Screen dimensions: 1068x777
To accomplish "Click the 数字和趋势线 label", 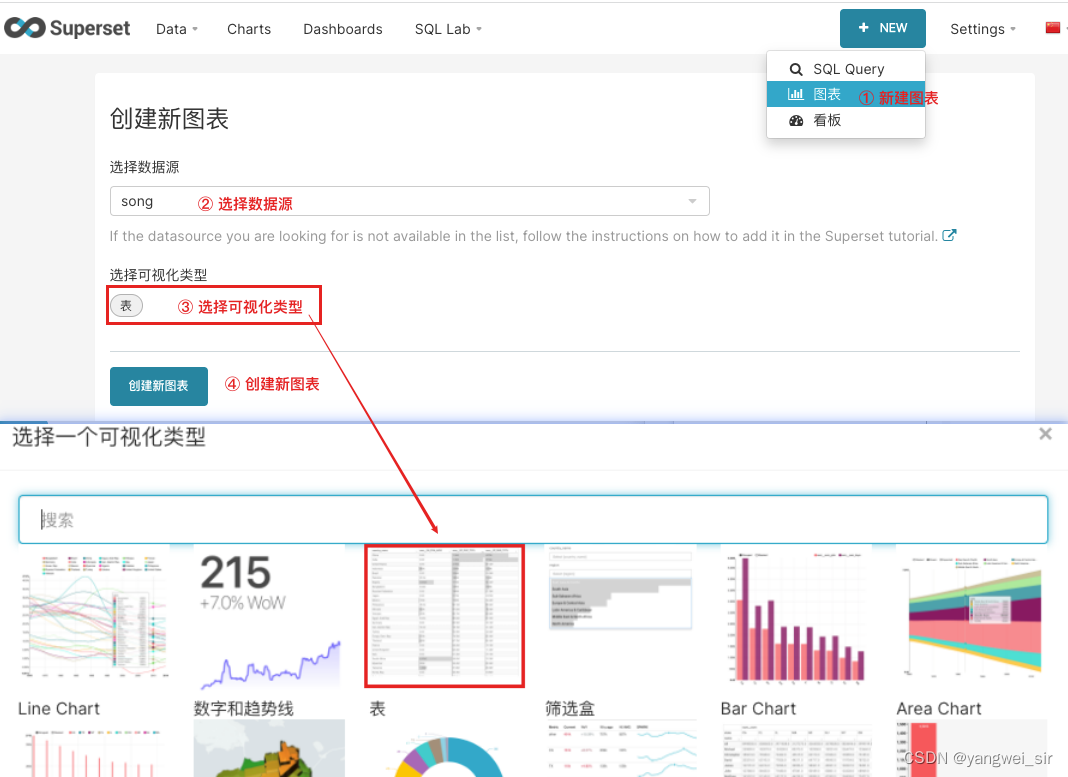I will pos(243,709).
